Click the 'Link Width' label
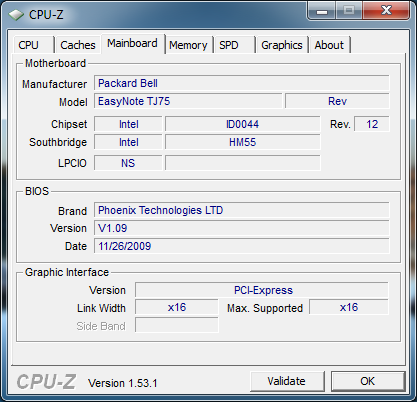Viewport: 417px width, 402px height. click(101, 308)
